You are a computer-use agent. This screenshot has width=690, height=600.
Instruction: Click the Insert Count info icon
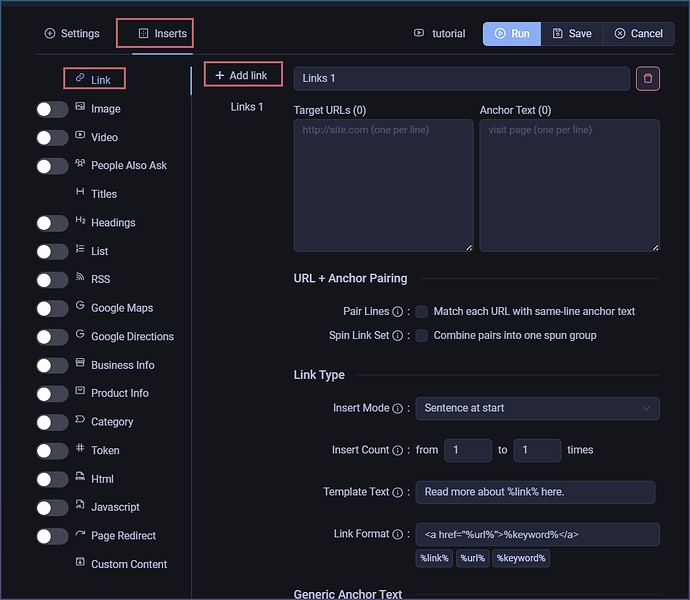pyautogui.click(x=397, y=450)
